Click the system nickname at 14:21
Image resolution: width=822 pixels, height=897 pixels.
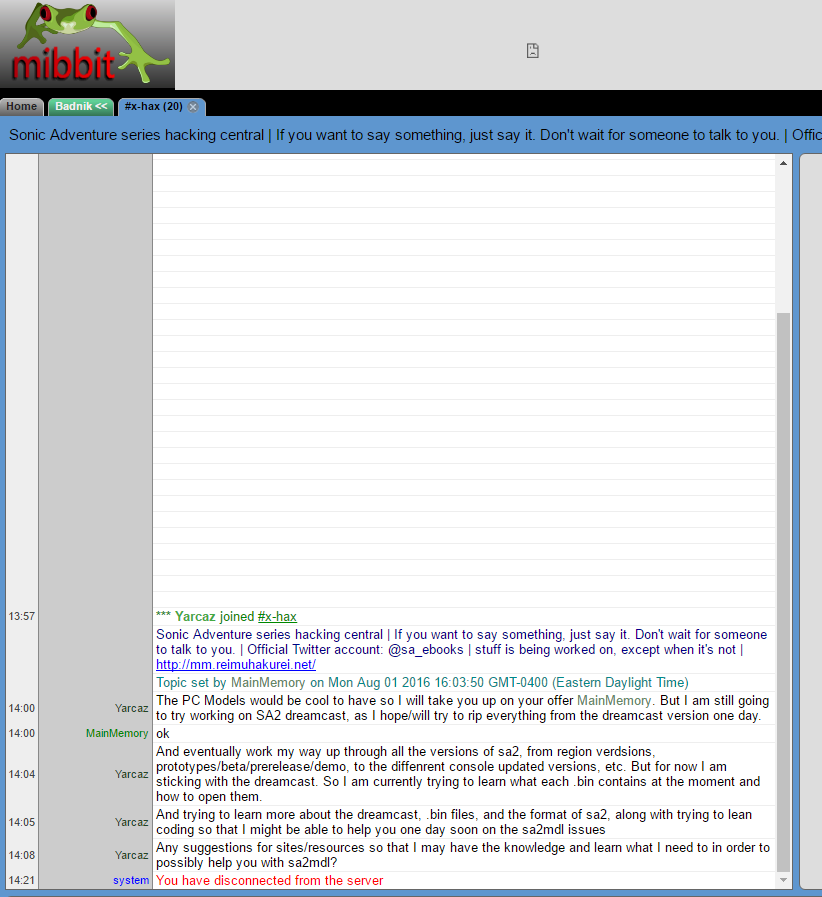click(x=131, y=880)
